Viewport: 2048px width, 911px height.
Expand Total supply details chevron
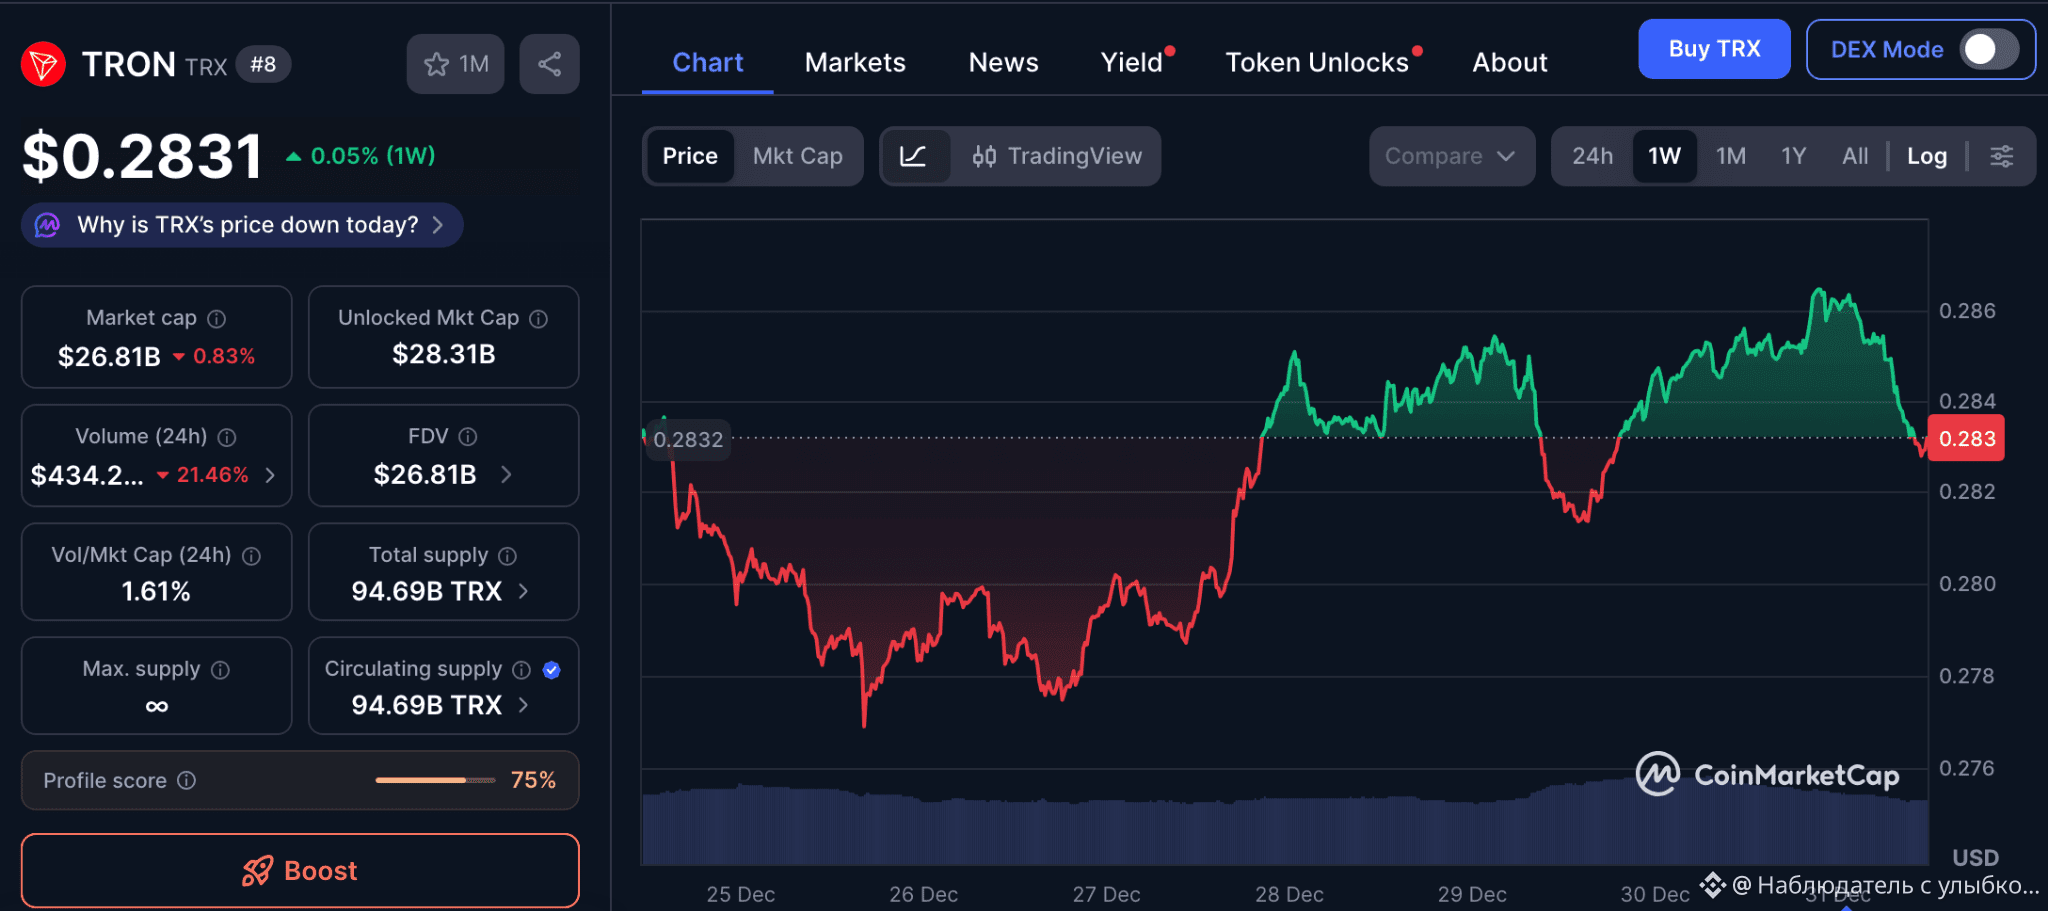point(523,592)
